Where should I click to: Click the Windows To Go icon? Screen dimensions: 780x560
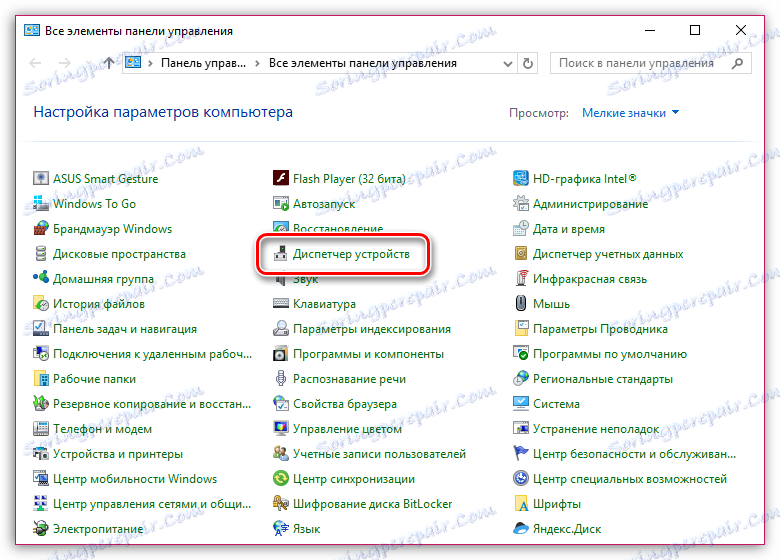click(x=40, y=203)
